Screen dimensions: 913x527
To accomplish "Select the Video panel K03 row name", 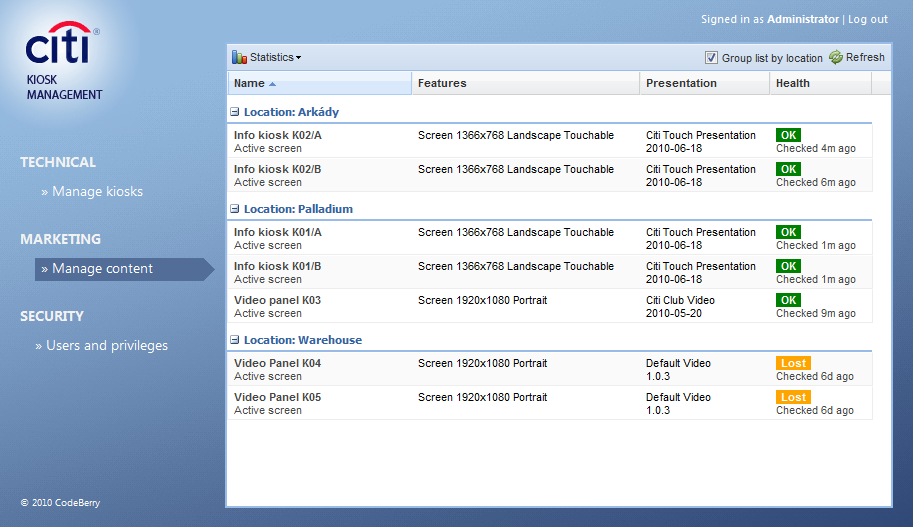I will 277,300.
